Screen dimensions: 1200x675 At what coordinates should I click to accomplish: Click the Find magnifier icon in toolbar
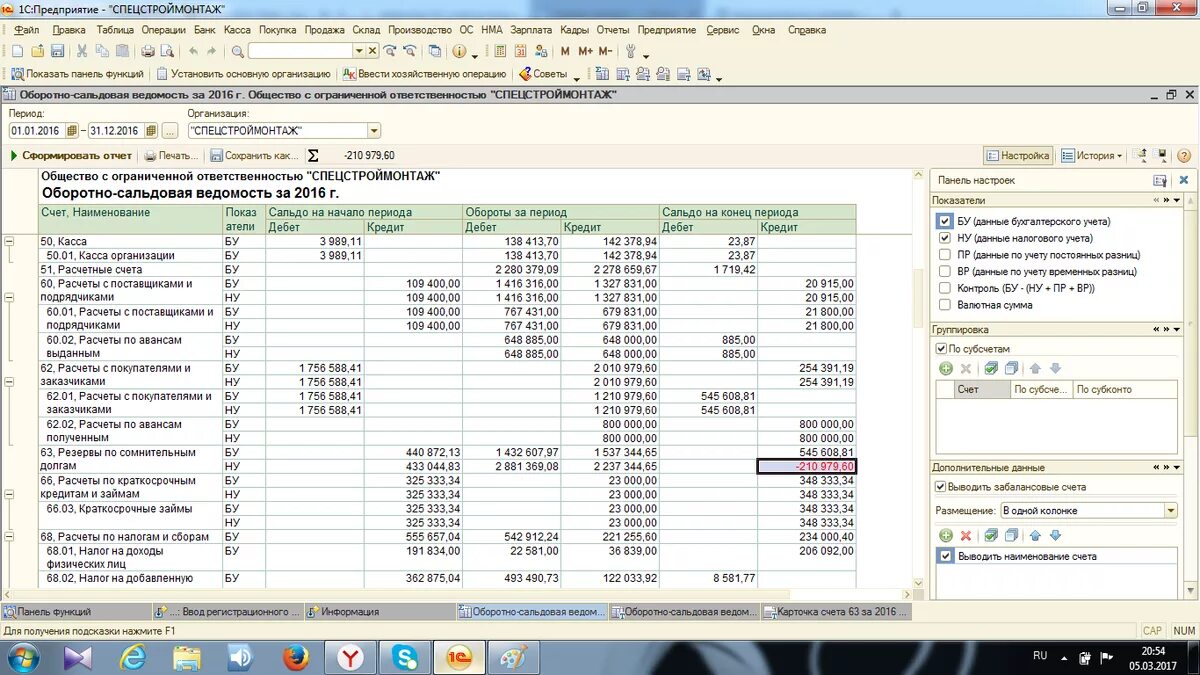pyautogui.click(x=238, y=51)
